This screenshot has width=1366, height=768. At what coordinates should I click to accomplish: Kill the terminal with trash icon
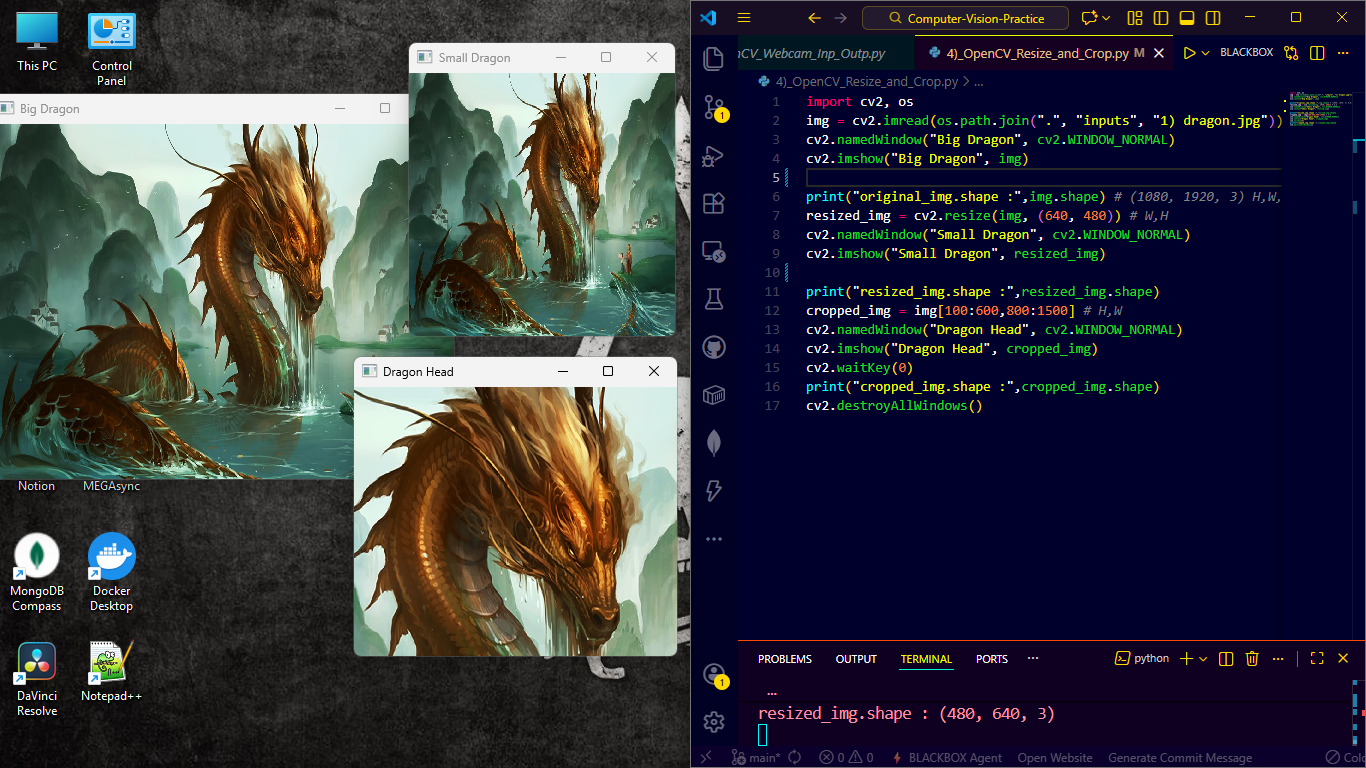[x=1252, y=658]
